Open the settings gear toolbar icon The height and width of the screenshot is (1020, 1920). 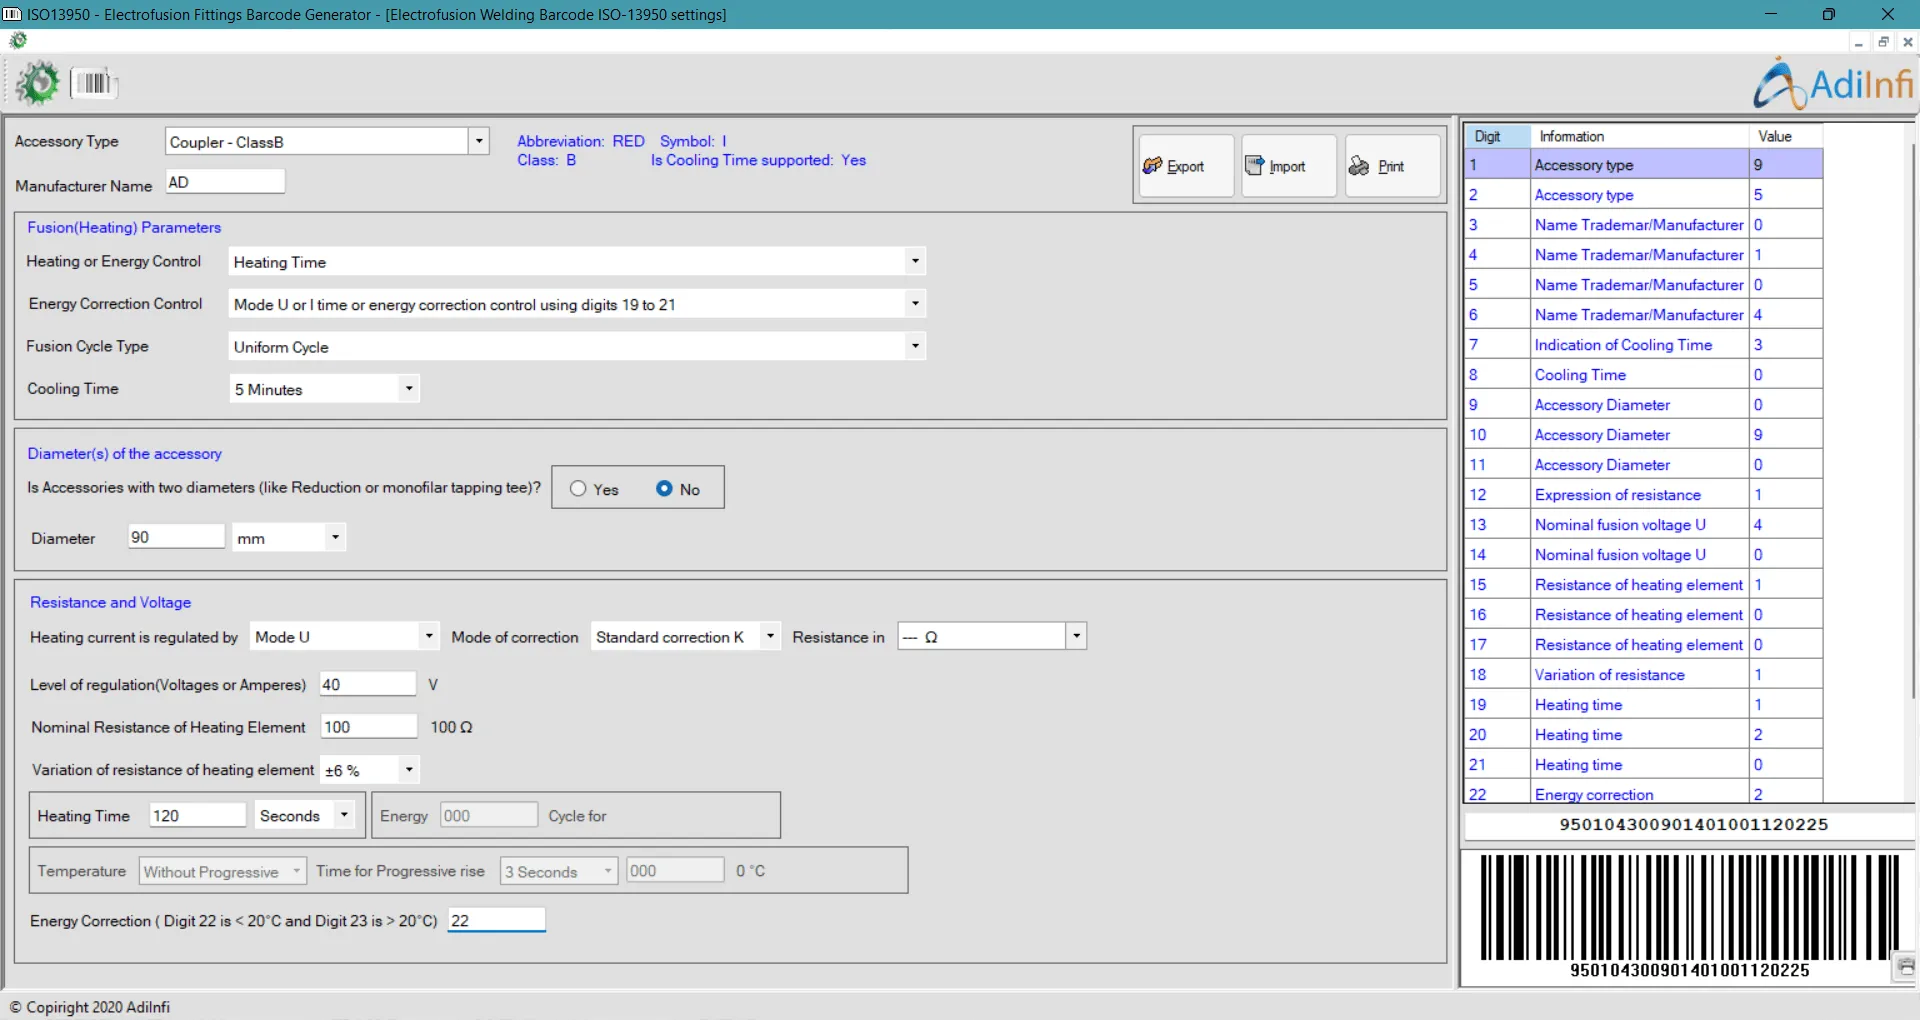pyautogui.click(x=38, y=83)
